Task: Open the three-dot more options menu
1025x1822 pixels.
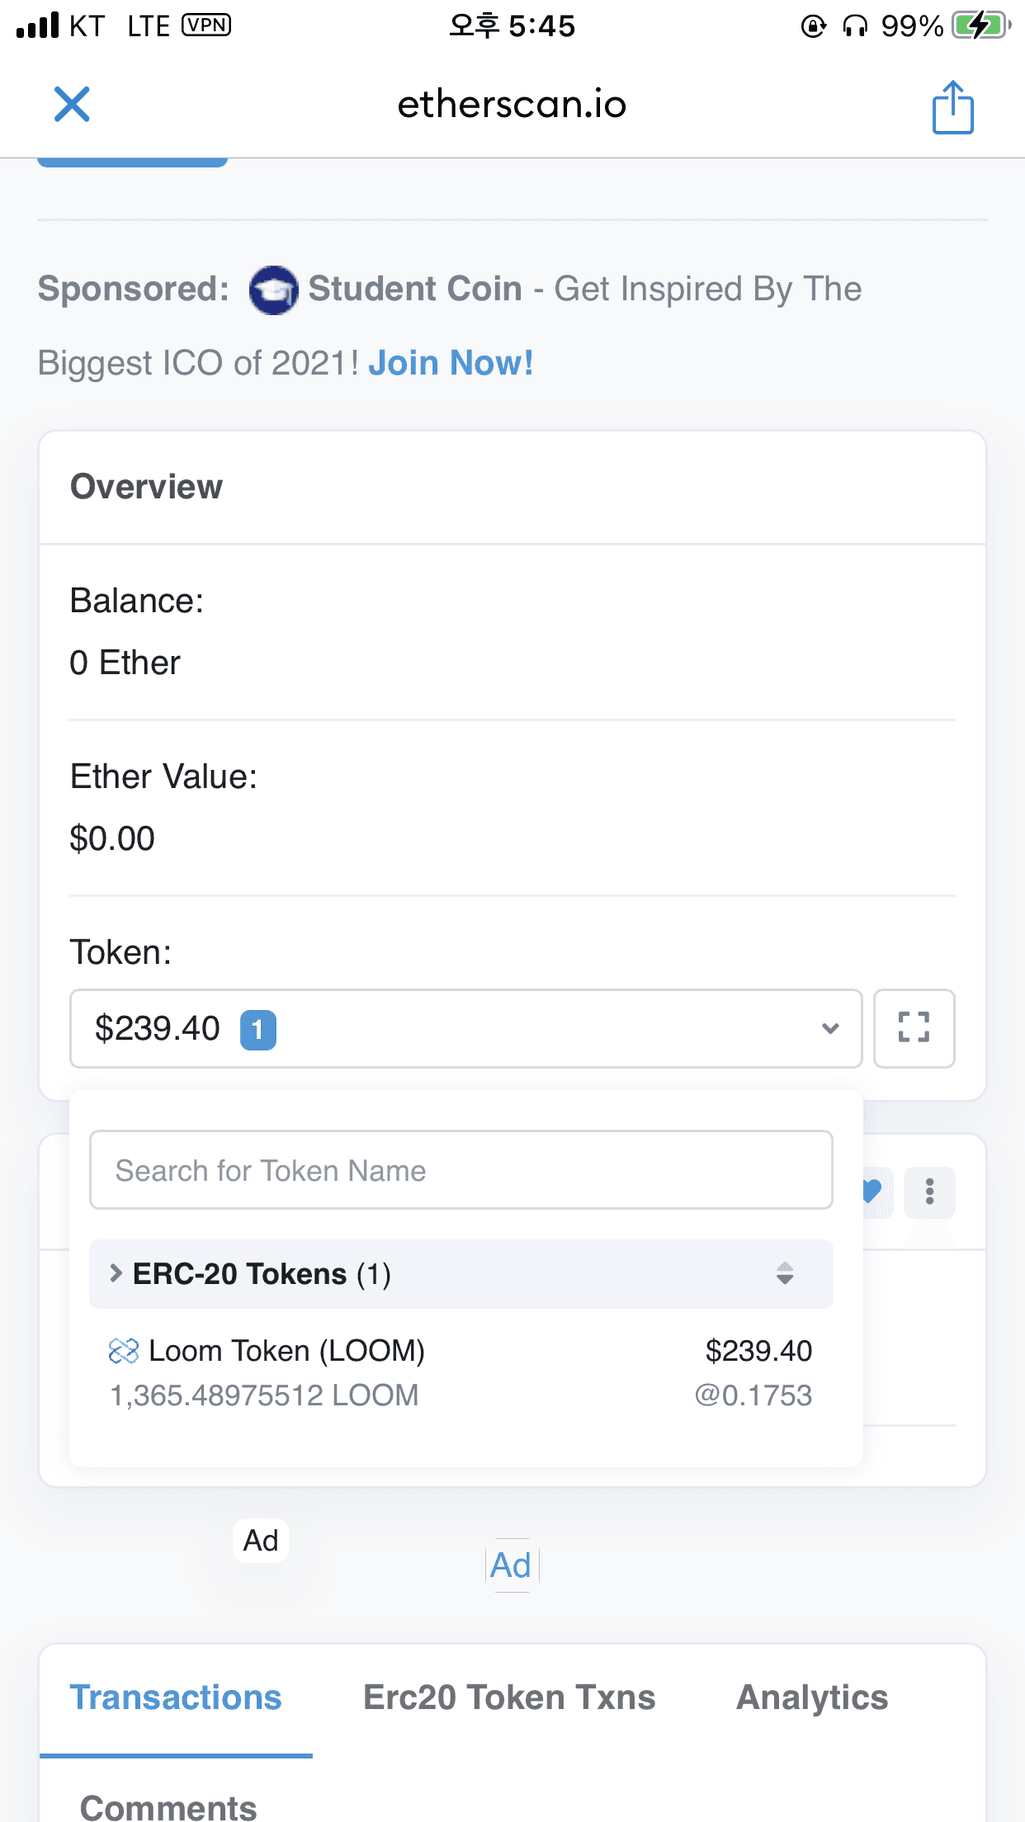Action: [x=930, y=1192]
